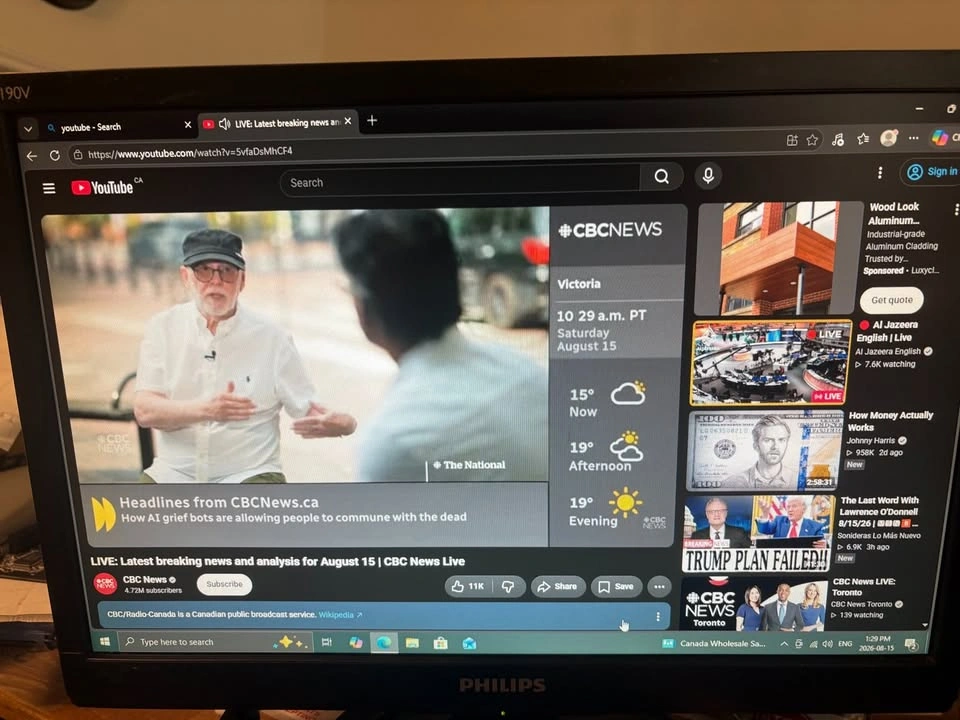Open the Wood Look Aluminum sponsored ad thumbnail
The image size is (960, 720).
coord(781,258)
